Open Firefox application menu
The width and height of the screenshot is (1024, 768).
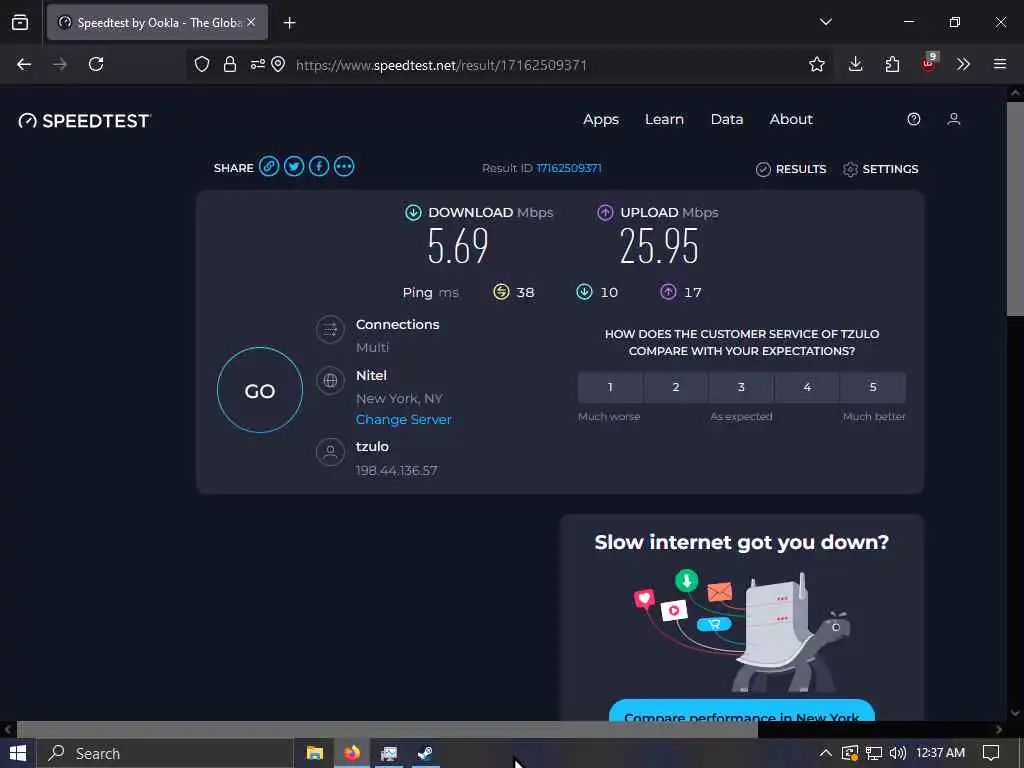[x=1000, y=64]
